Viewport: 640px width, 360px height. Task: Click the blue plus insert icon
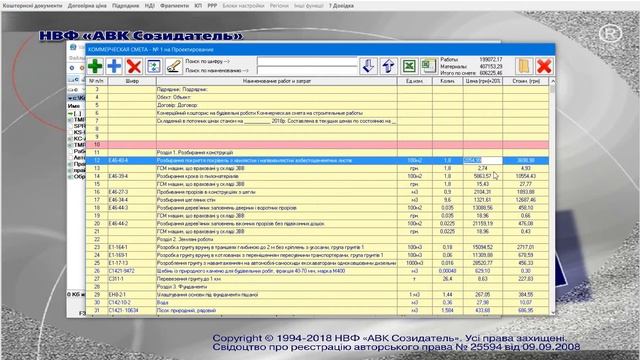point(114,66)
